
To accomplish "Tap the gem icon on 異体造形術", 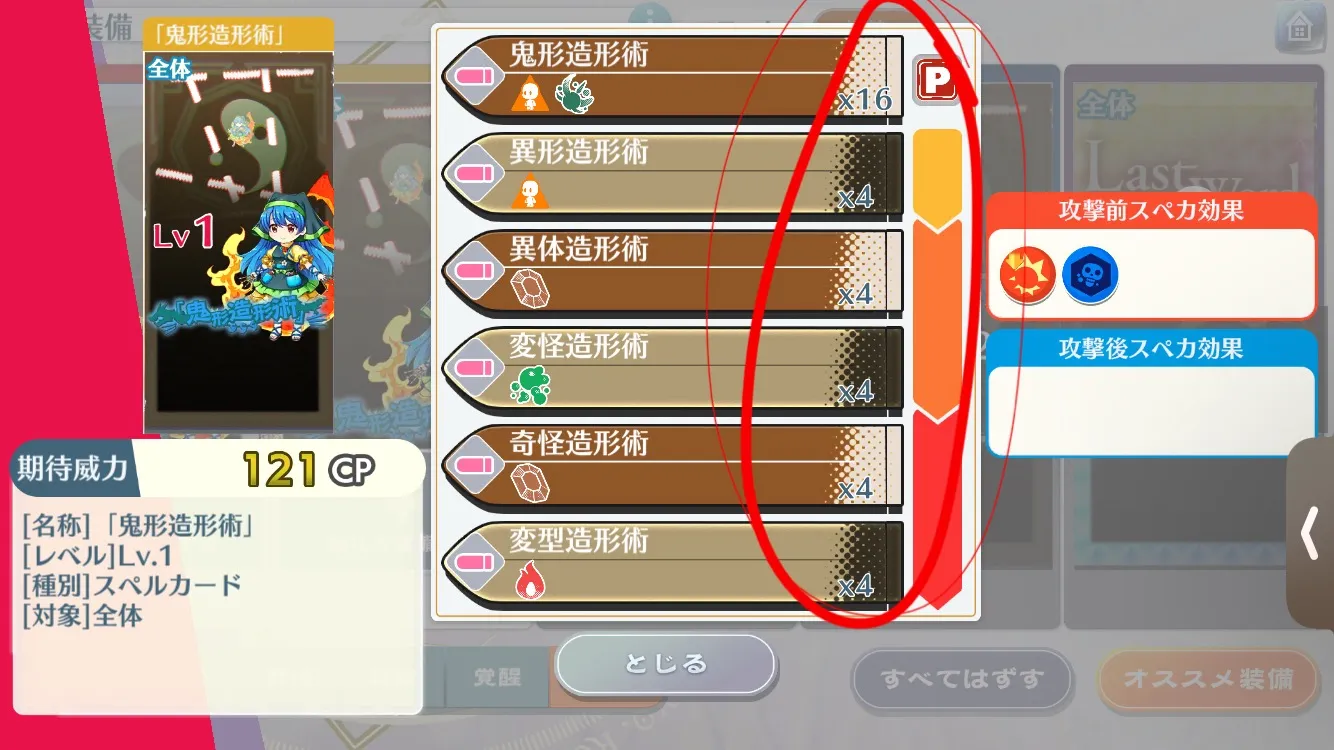I will pos(529,290).
